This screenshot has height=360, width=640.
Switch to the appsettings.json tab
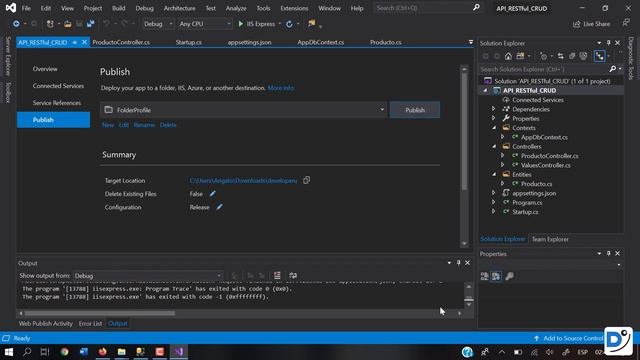click(x=249, y=42)
